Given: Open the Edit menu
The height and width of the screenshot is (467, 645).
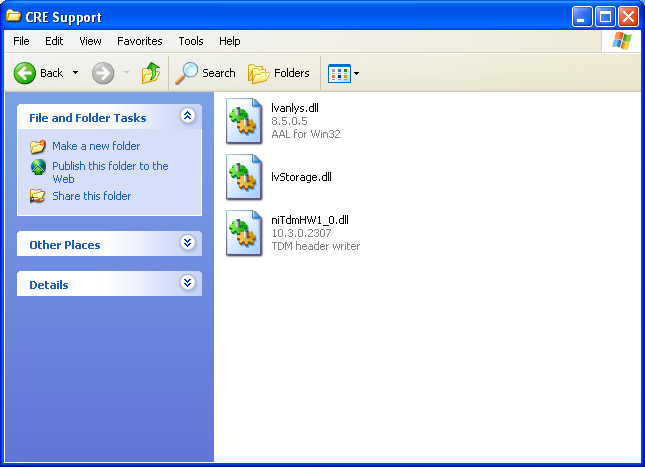Looking at the screenshot, I should pyautogui.click(x=54, y=41).
